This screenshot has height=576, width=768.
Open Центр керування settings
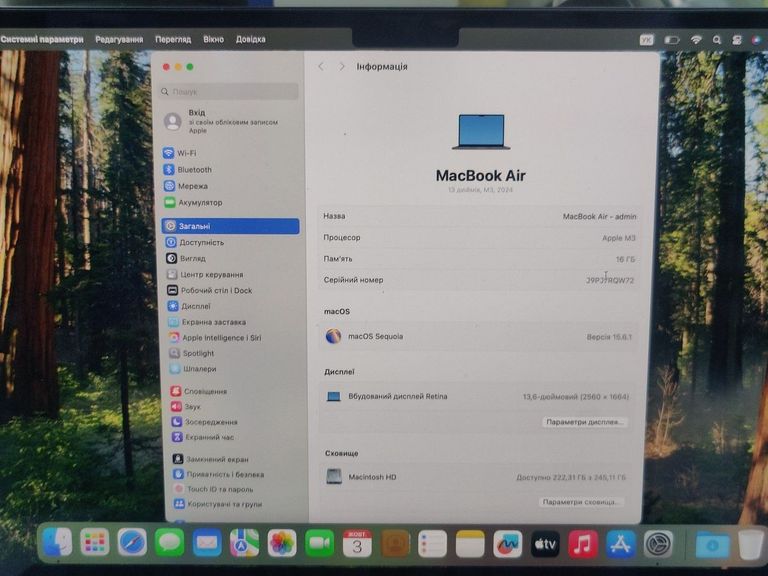tap(205, 274)
